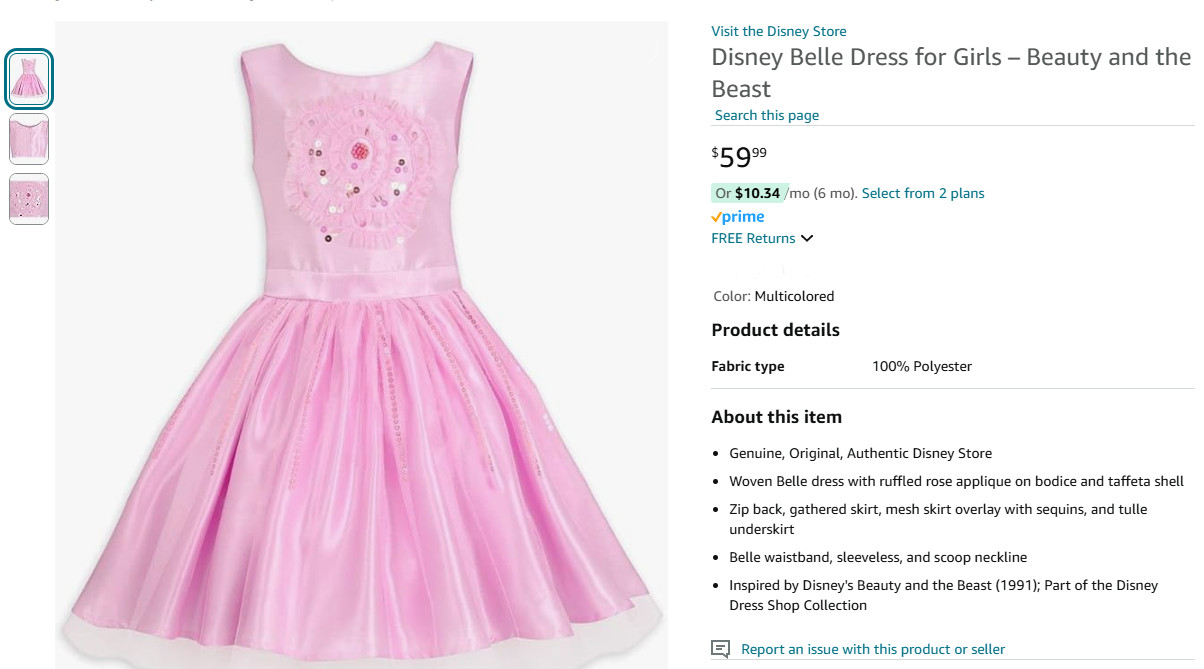
Task: Click the report-an-issue speech bubble icon
Action: [718, 649]
